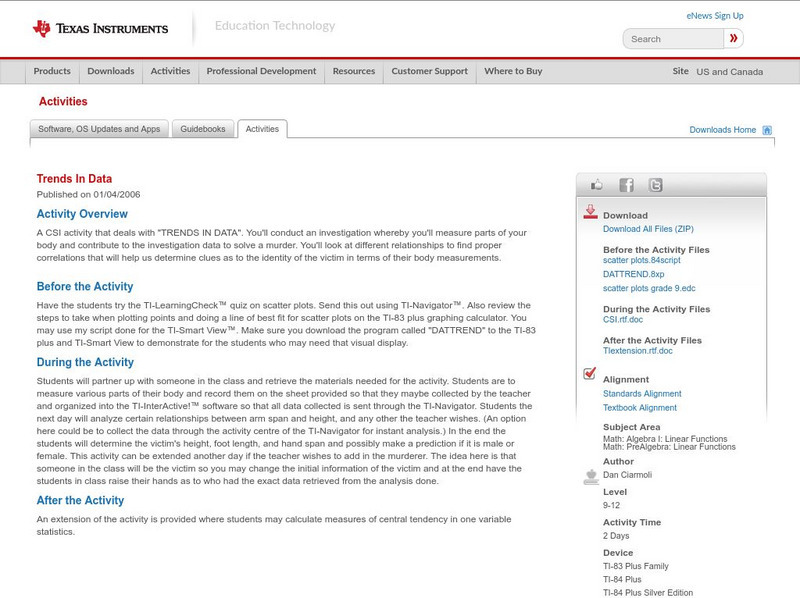Click the Author person icon
Image resolution: width=800 pixels, height=598 pixels.
[x=591, y=477]
